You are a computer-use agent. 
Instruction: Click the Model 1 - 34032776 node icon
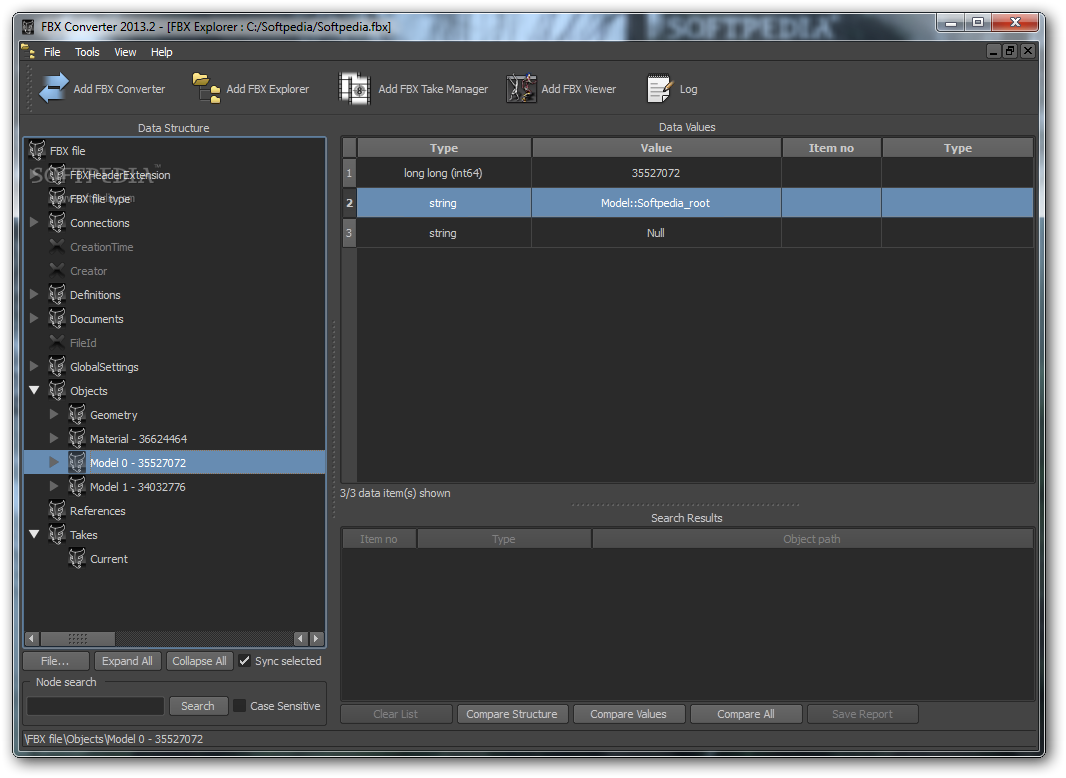77,486
